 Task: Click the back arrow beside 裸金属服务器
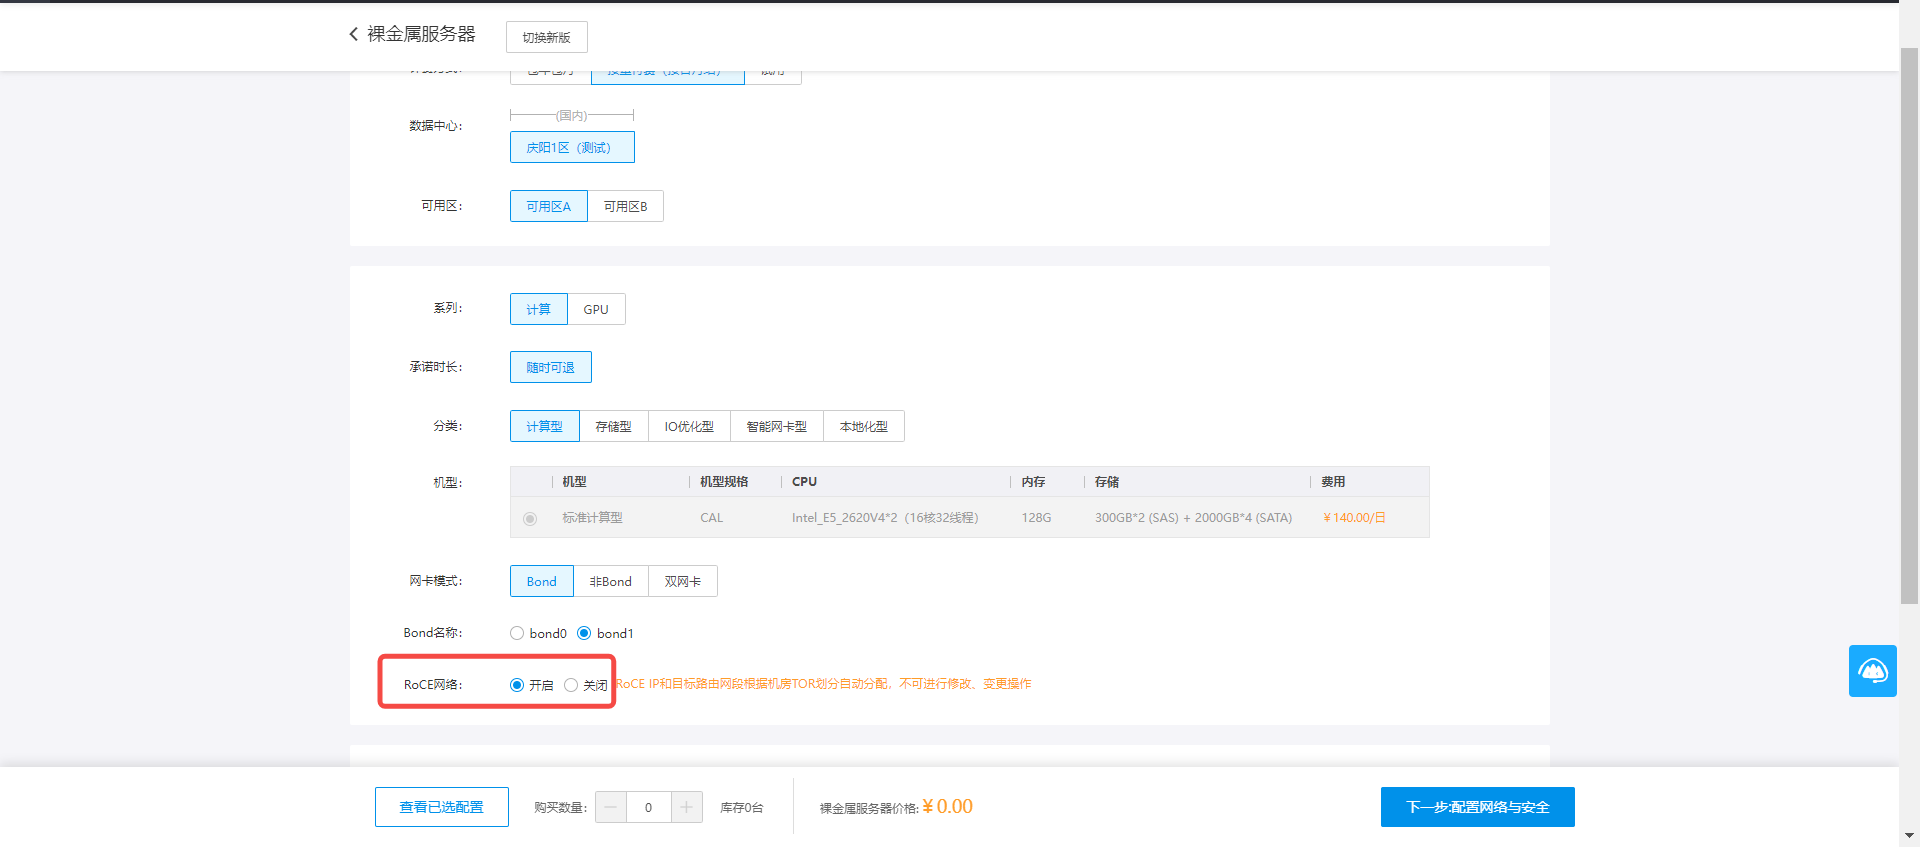(x=353, y=34)
